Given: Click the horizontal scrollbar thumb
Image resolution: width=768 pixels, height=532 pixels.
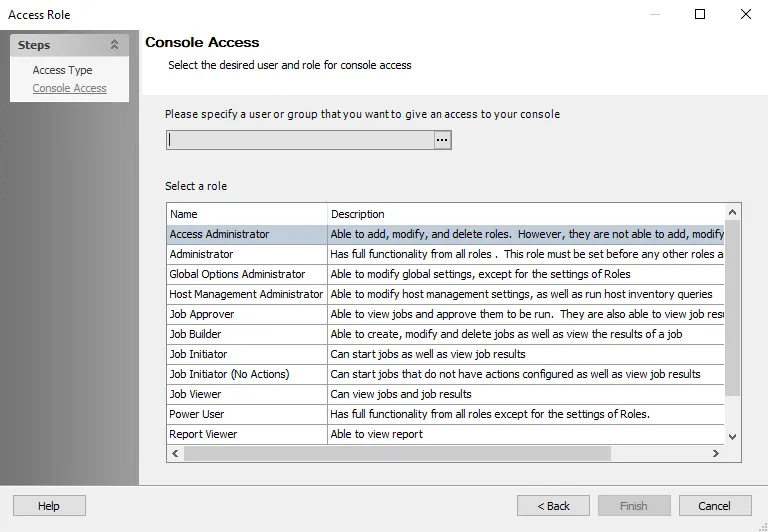Looking at the screenshot, I should click(397, 454).
